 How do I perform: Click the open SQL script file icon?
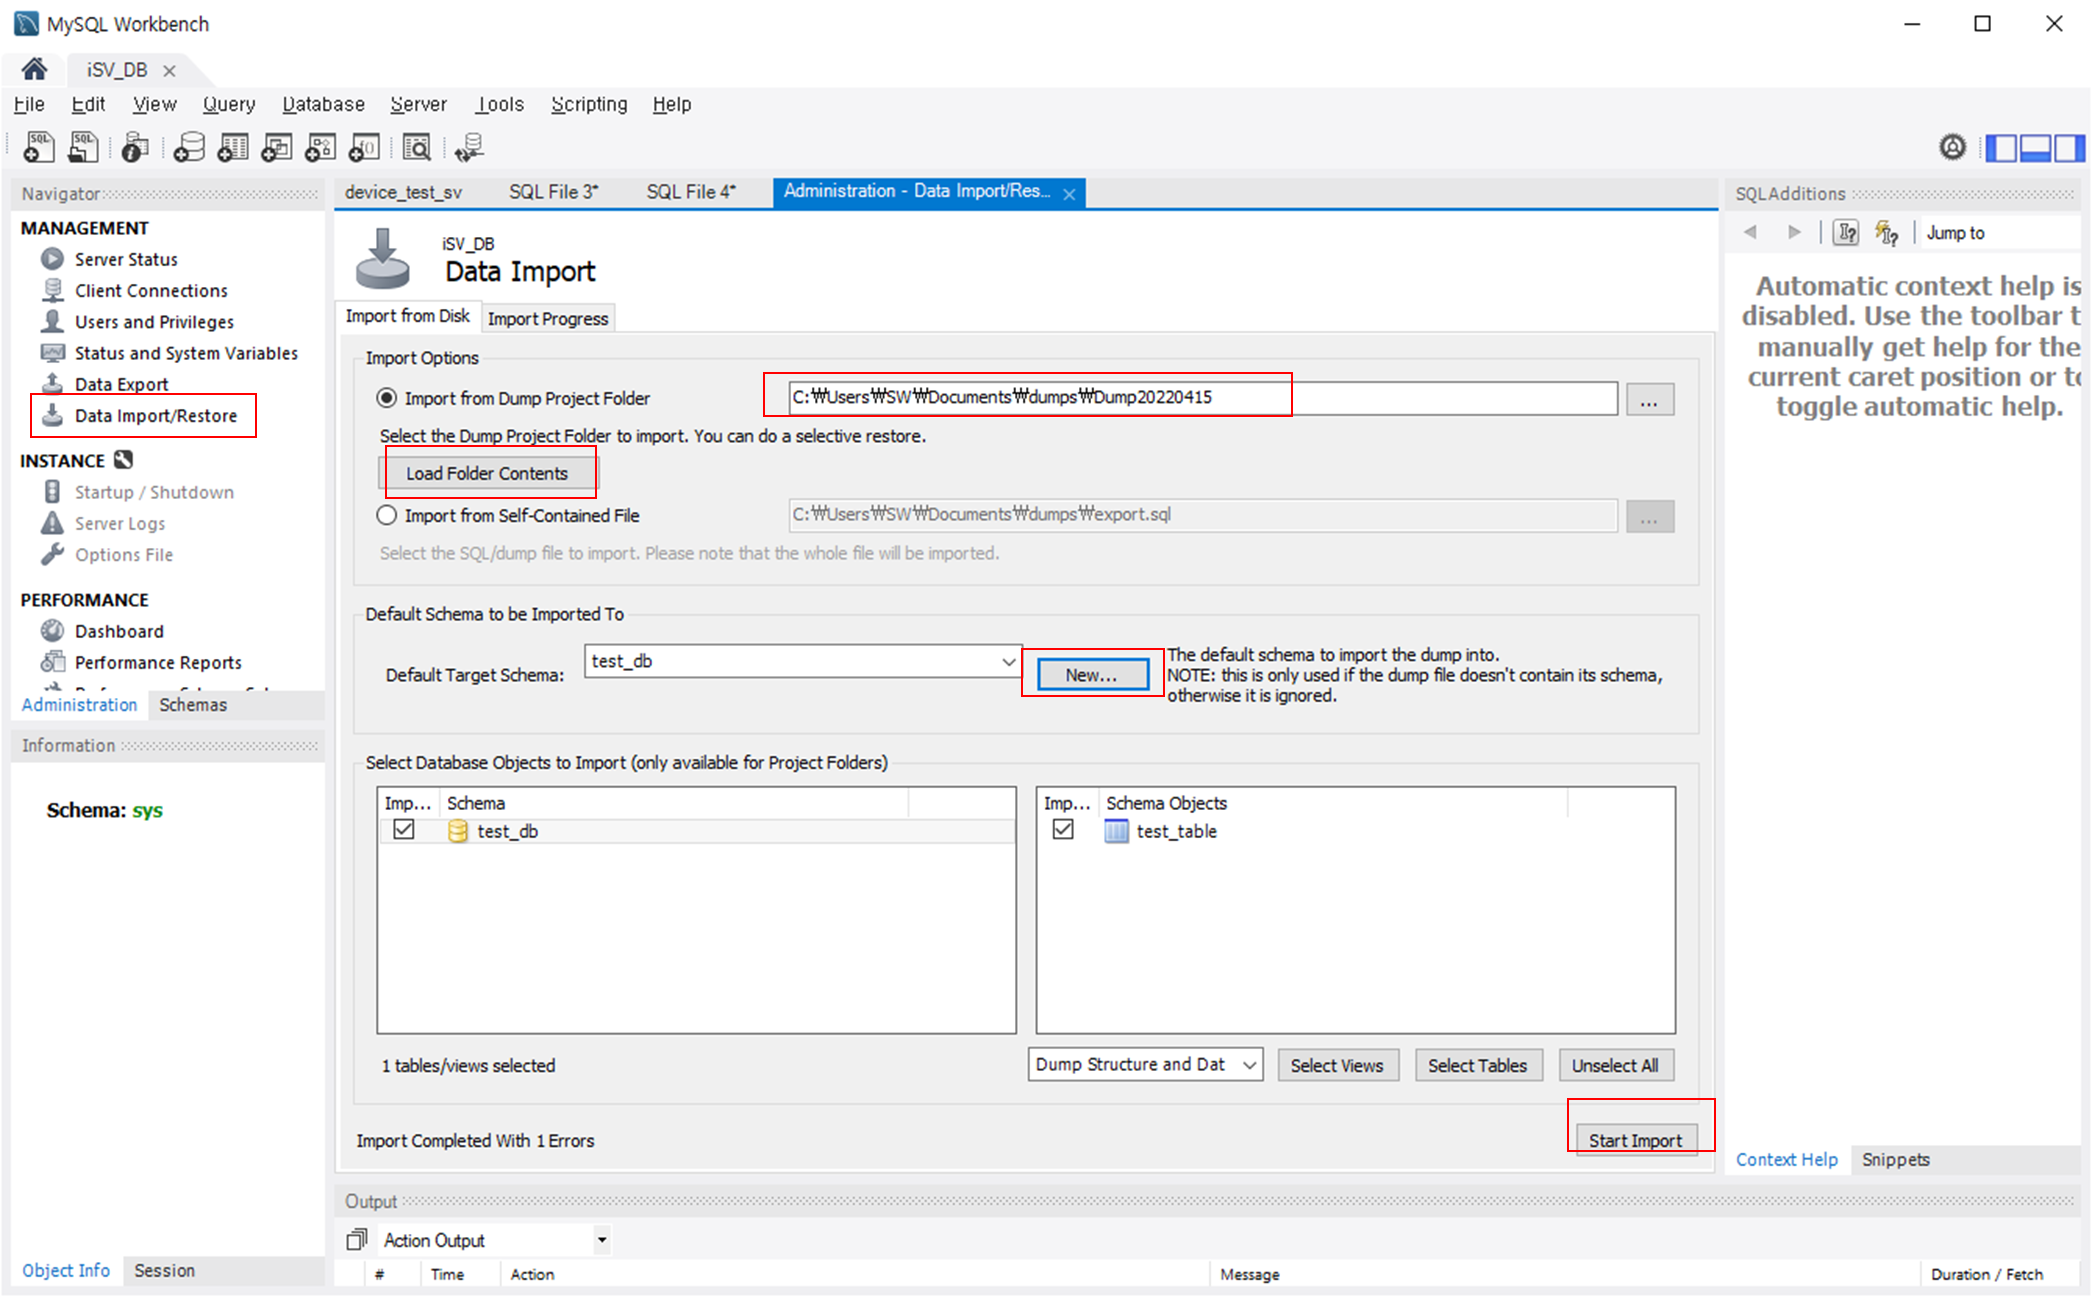pos(83,148)
